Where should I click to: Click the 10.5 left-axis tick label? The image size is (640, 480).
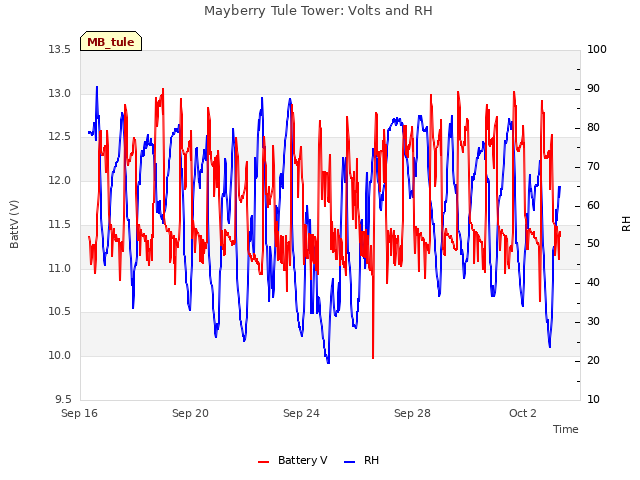click(x=60, y=311)
